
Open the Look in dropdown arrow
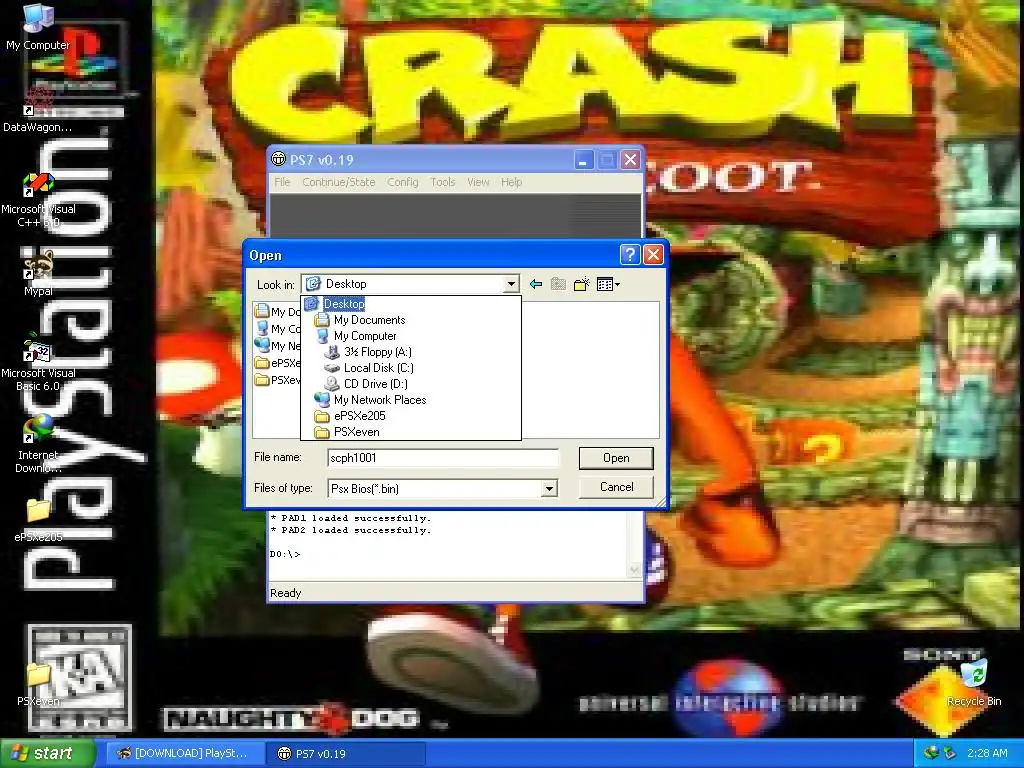coord(511,284)
